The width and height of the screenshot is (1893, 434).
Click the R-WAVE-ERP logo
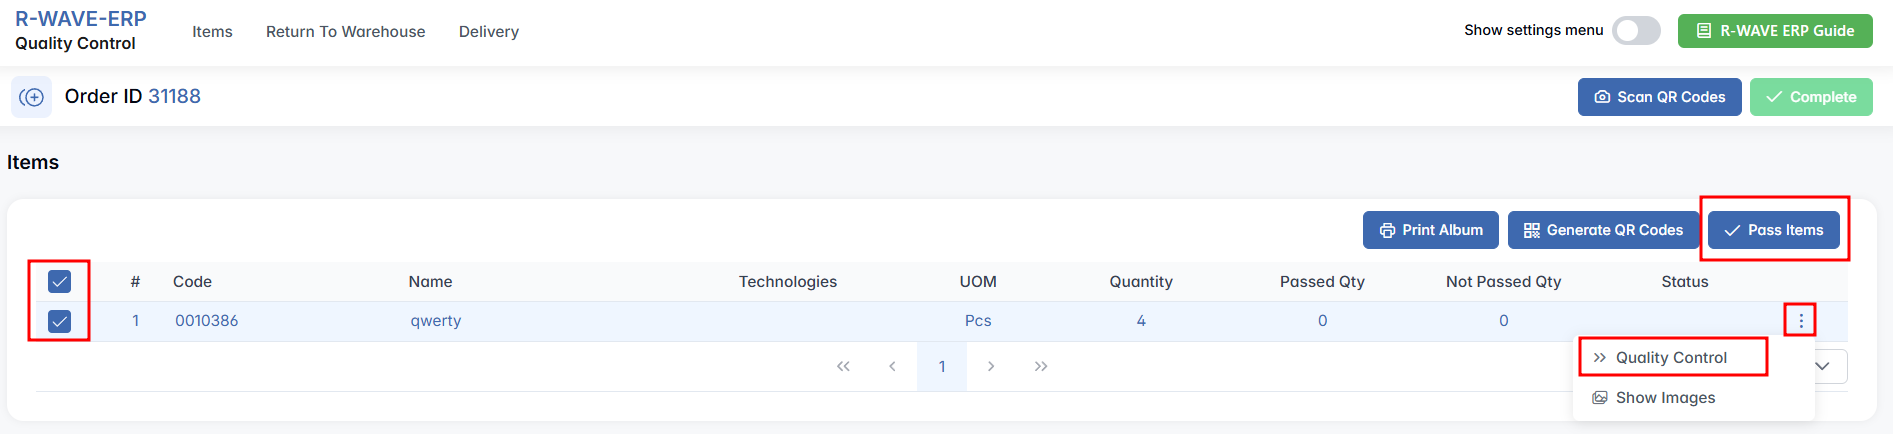(80, 19)
